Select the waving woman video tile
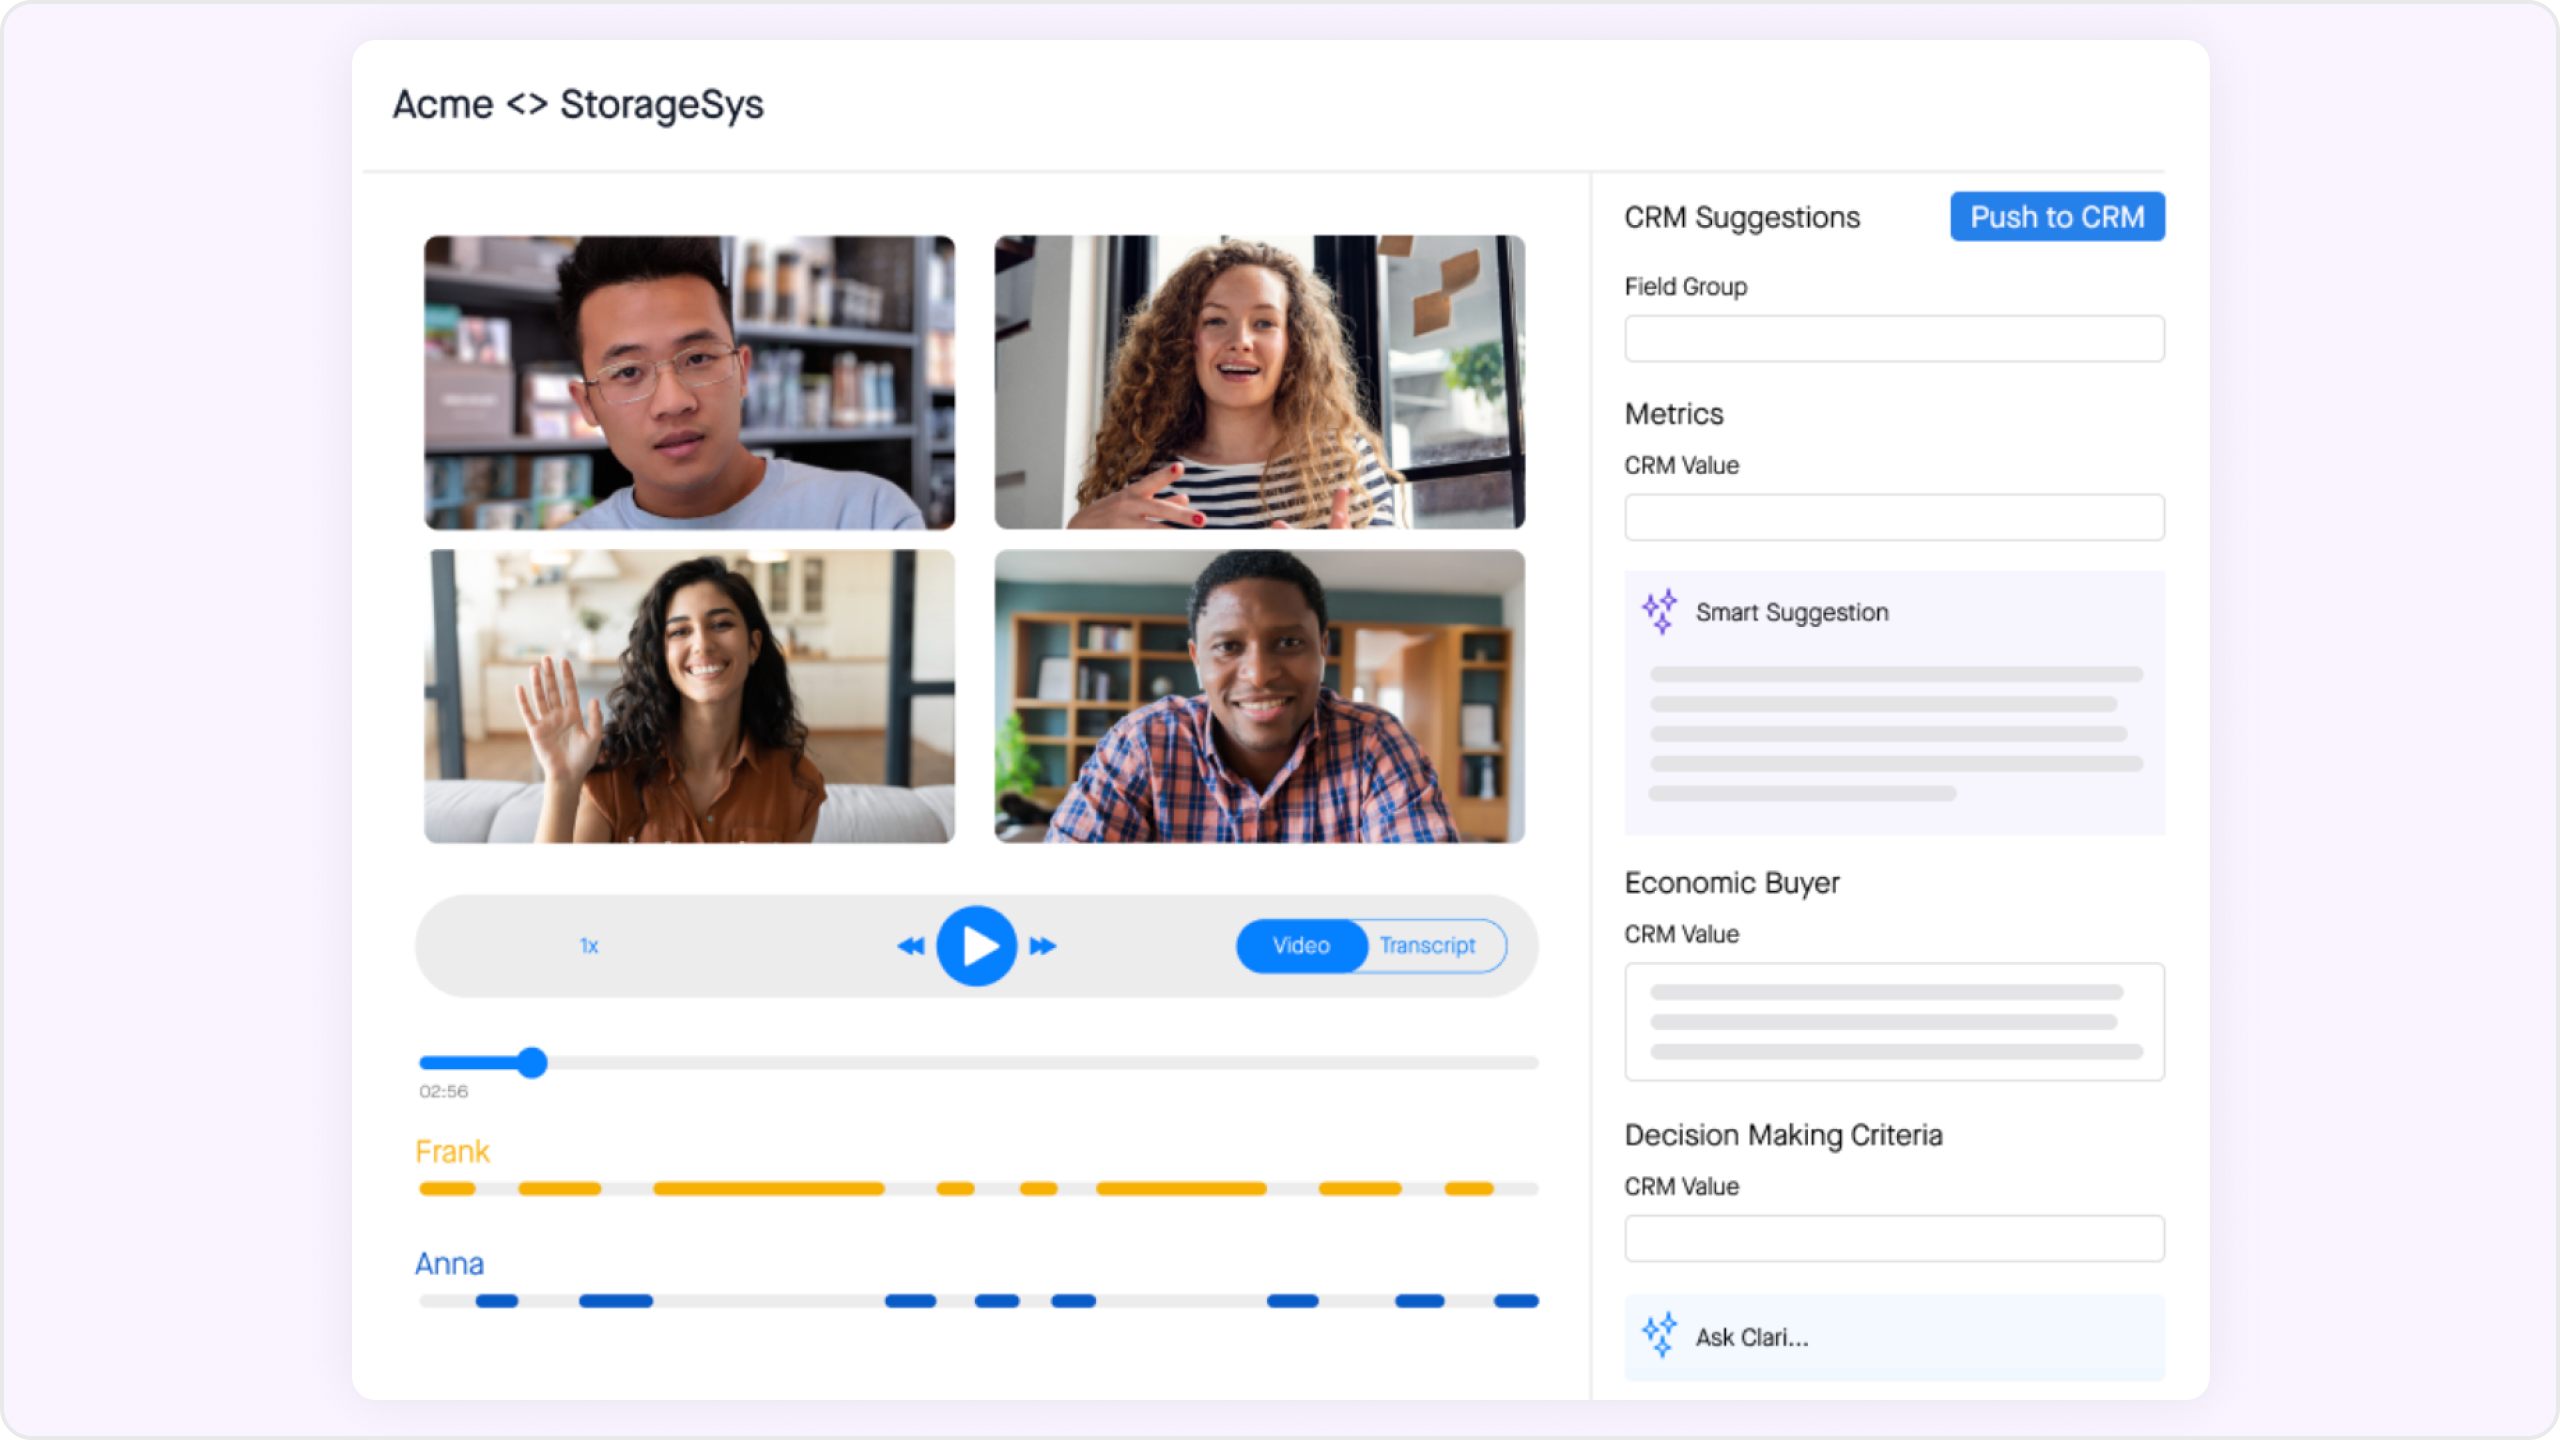The image size is (2560, 1440). [689, 696]
